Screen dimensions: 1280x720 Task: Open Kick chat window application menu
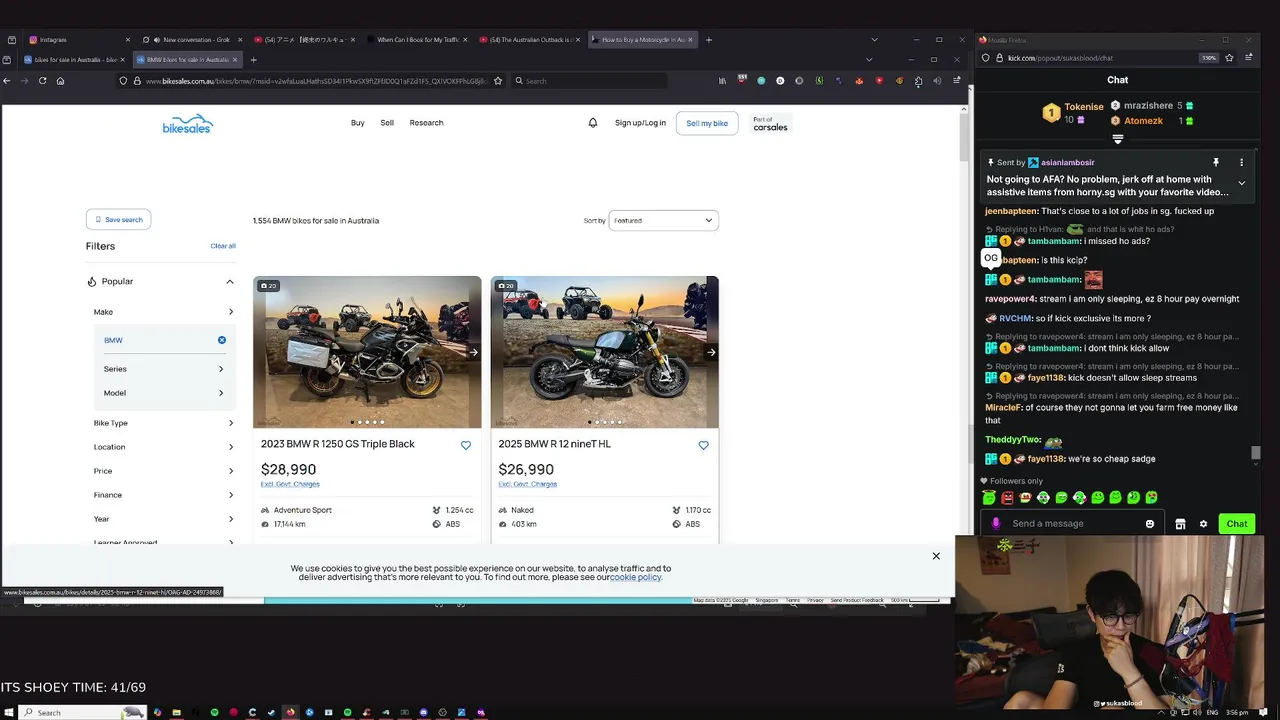(1249, 58)
